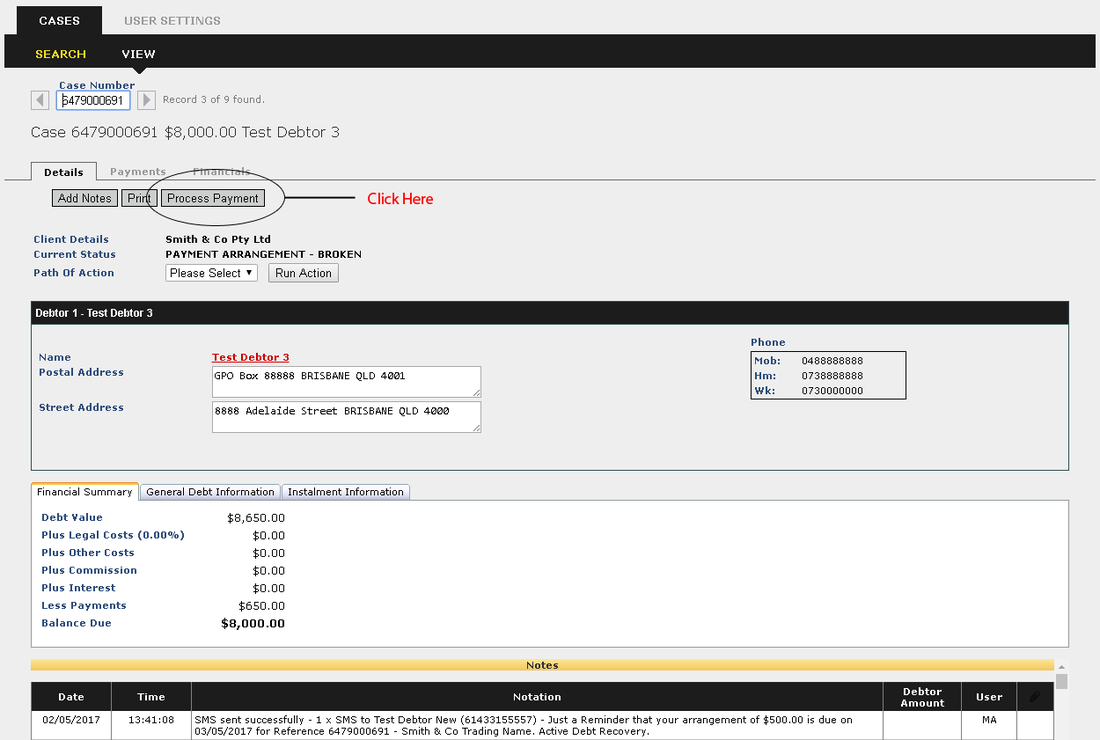Click status PAYMENT ARRANGEMENT - BROKEN
This screenshot has width=1100, height=740.
(264, 255)
